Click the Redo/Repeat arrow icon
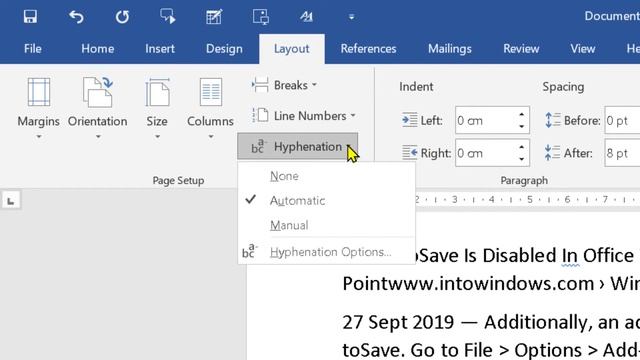640x360 pixels. tap(122, 17)
